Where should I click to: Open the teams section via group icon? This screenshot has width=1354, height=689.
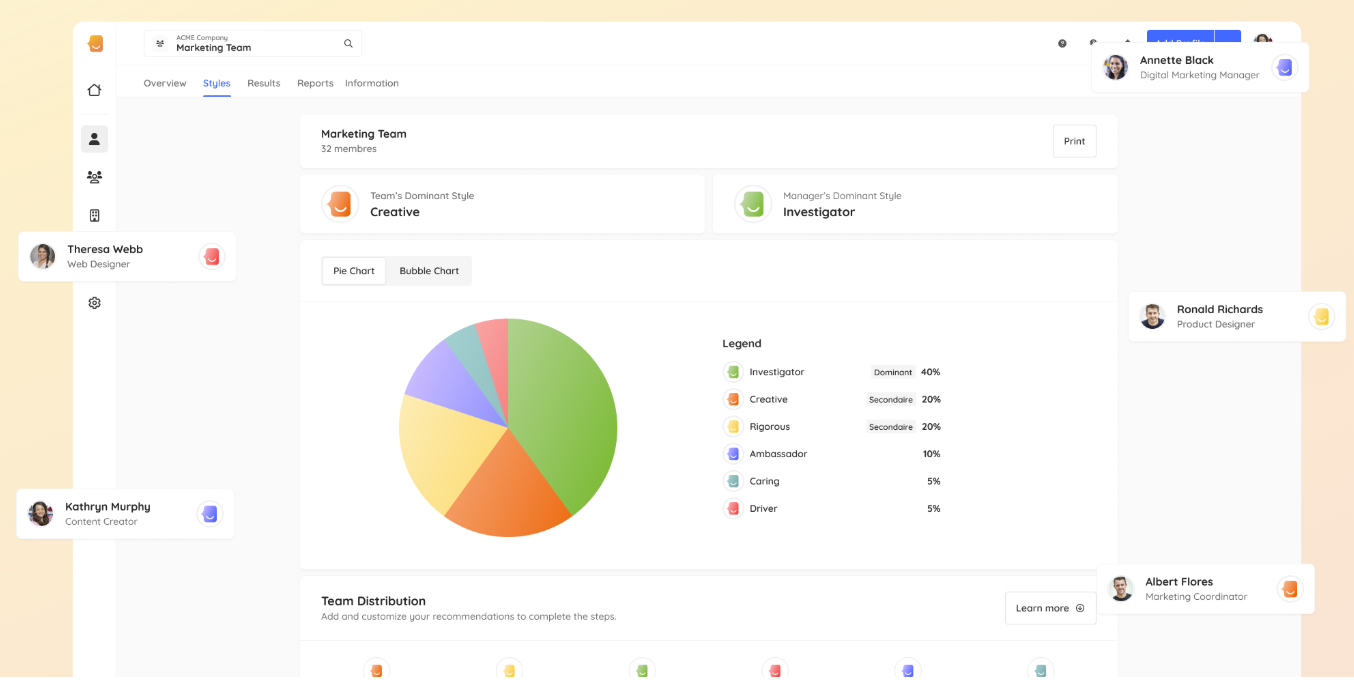(x=94, y=176)
